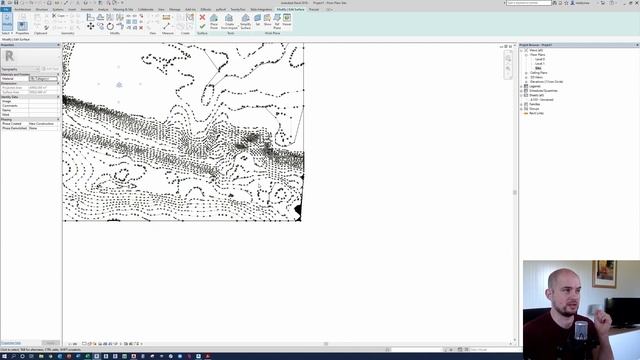The width and height of the screenshot is (640, 360).
Task: Expand the 3D Views node
Action: [527, 77]
